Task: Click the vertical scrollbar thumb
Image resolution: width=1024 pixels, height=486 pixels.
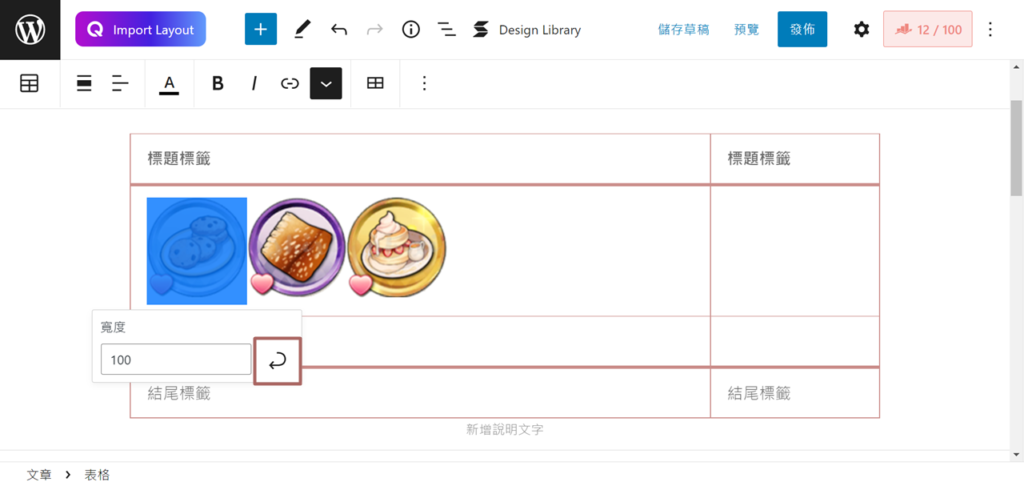Action: point(1016,148)
